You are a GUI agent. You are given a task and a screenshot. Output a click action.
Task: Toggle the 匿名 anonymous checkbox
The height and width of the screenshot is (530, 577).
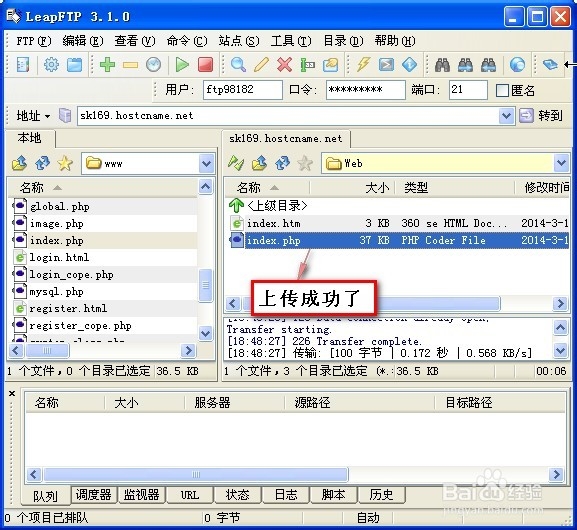click(x=502, y=90)
